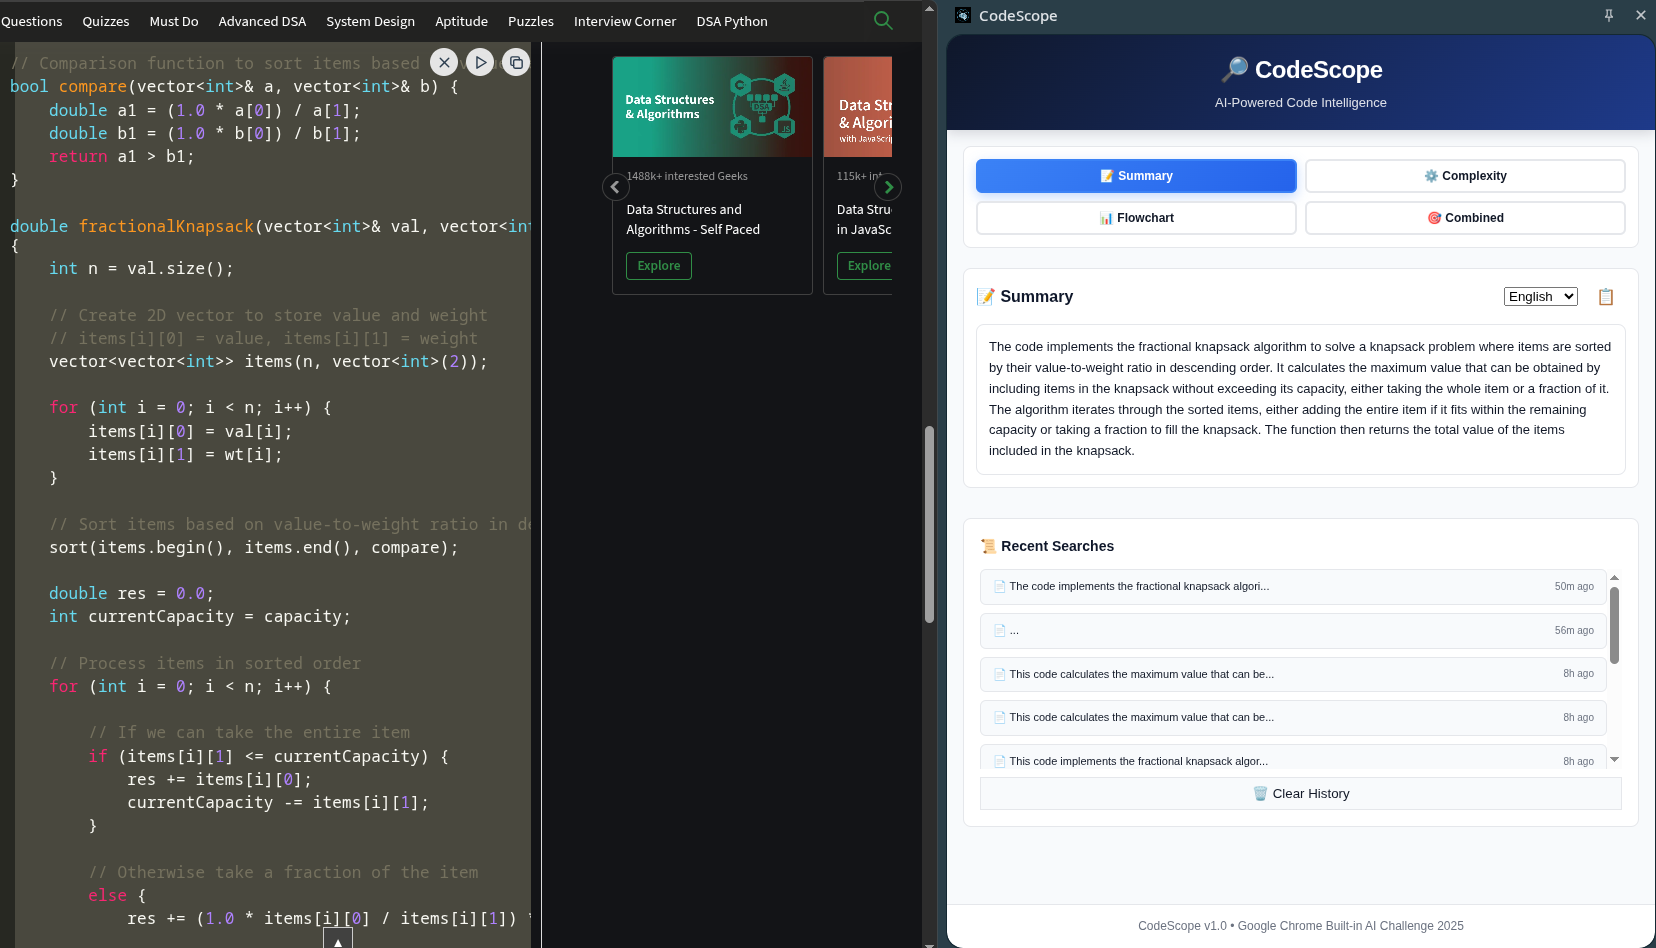This screenshot has height=948, width=1656.
Task: Close the CodeScope side panel
Action: 1640,15
